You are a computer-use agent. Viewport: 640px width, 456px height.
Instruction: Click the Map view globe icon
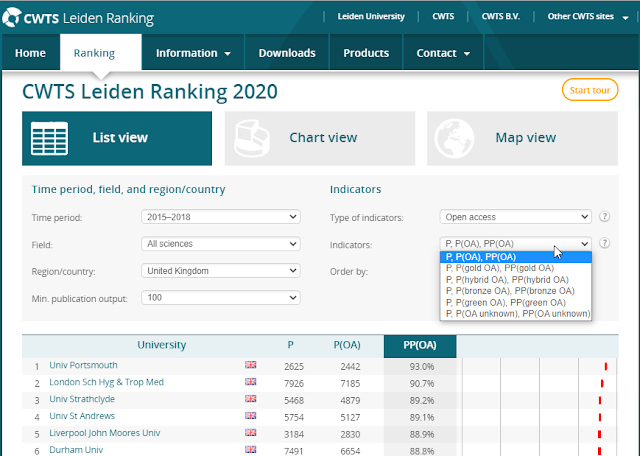coord(454,138)
